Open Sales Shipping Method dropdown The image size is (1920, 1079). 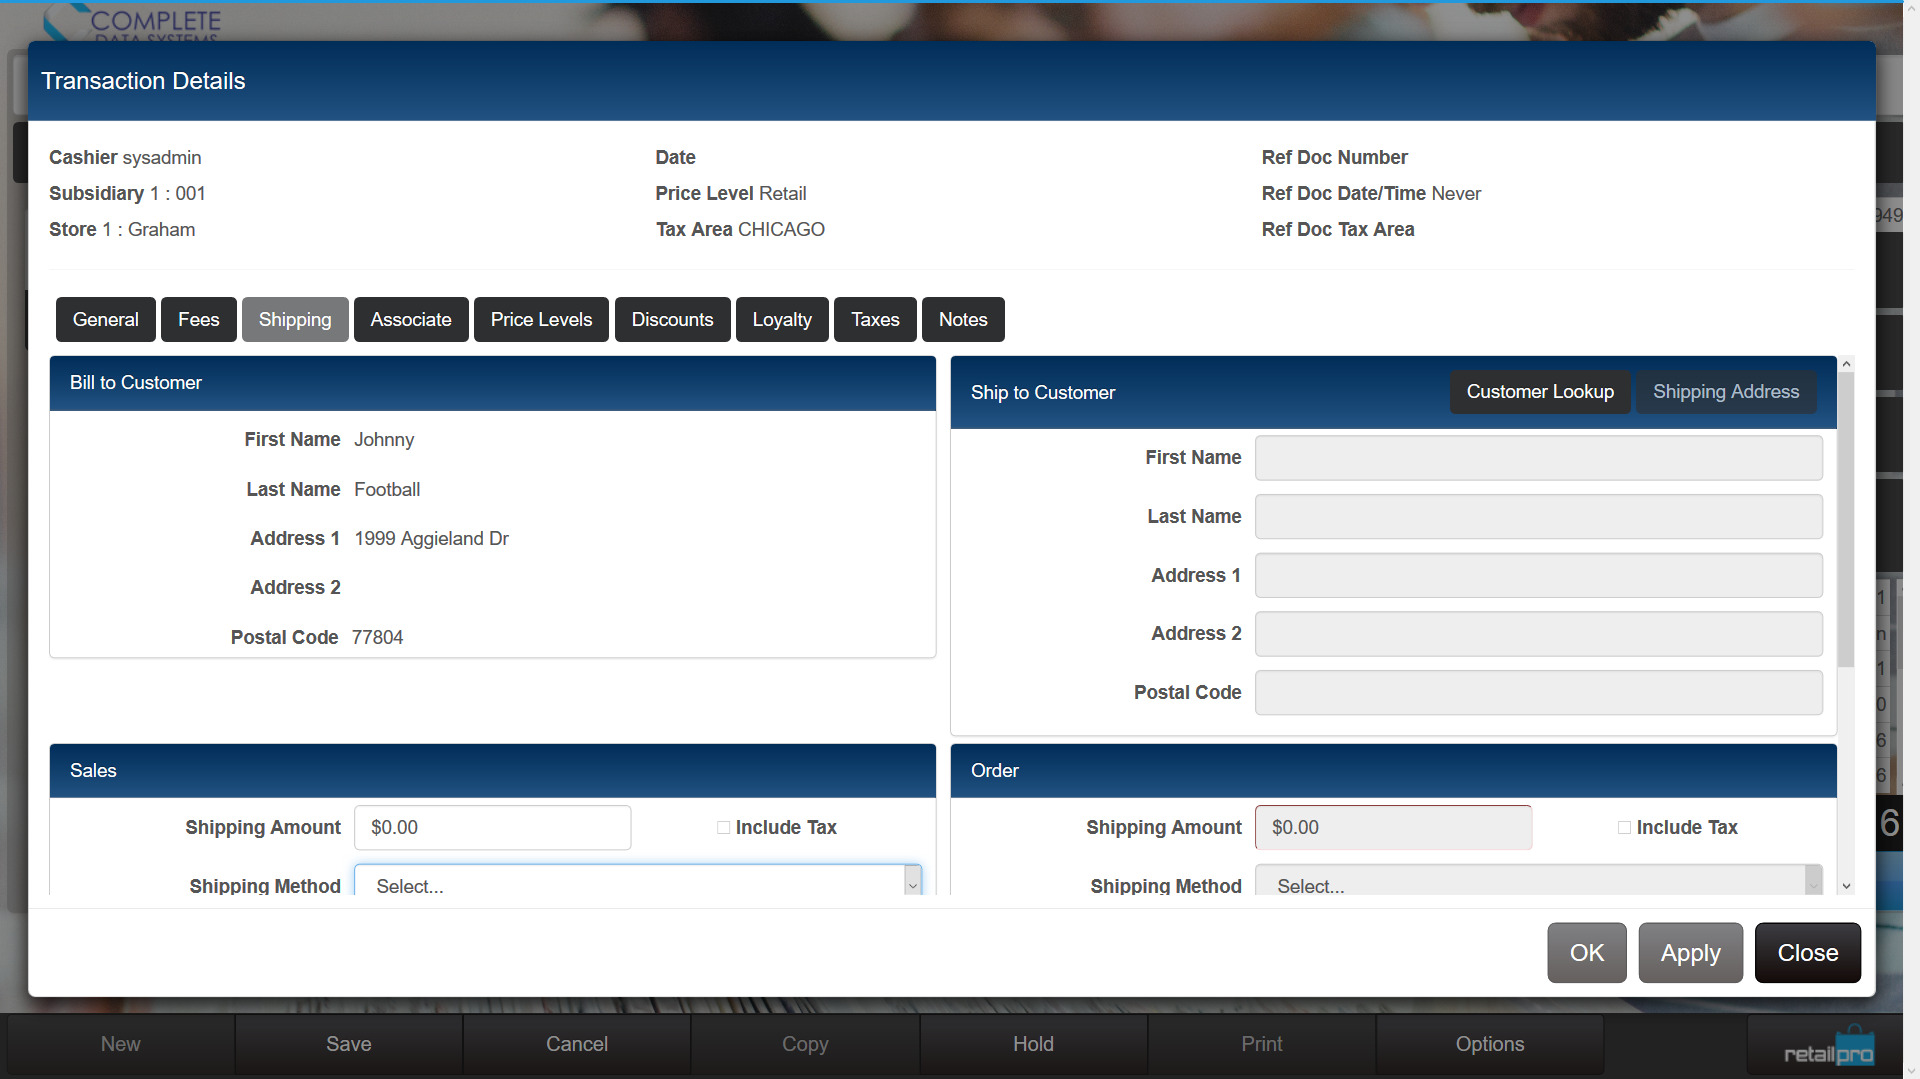(x=637, y=884)
